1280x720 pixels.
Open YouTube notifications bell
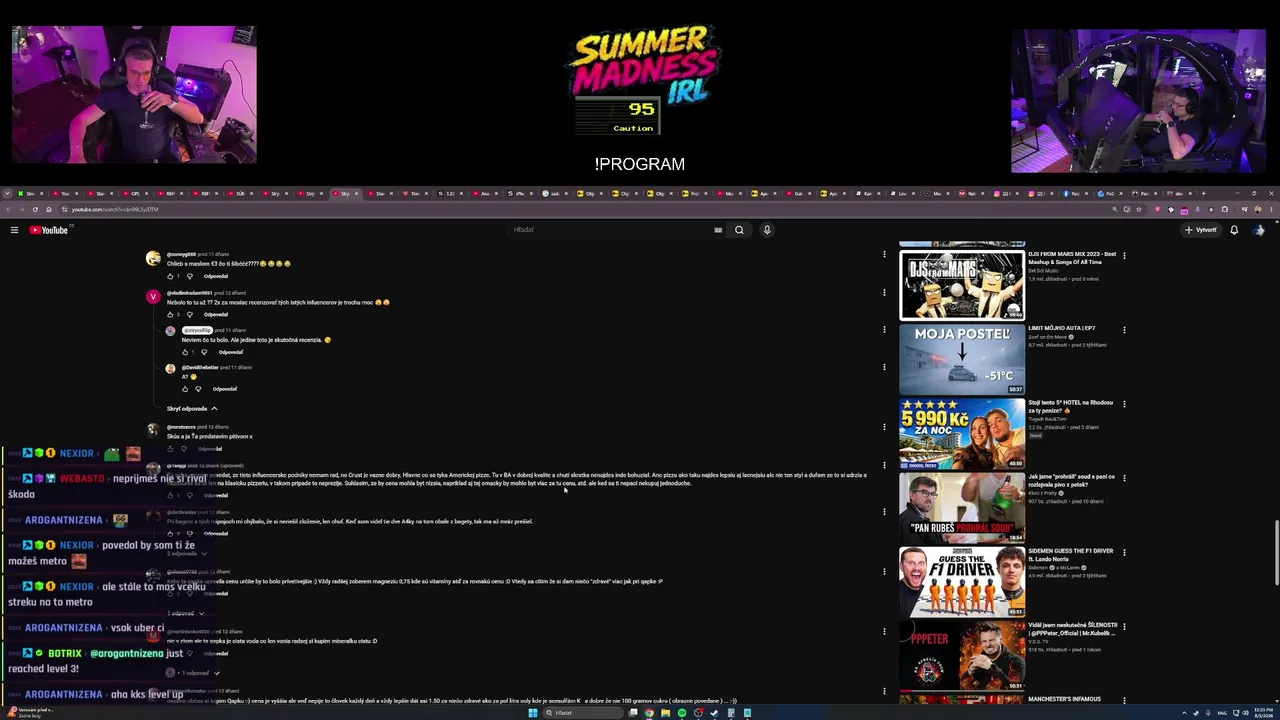tap(1234, 230)
